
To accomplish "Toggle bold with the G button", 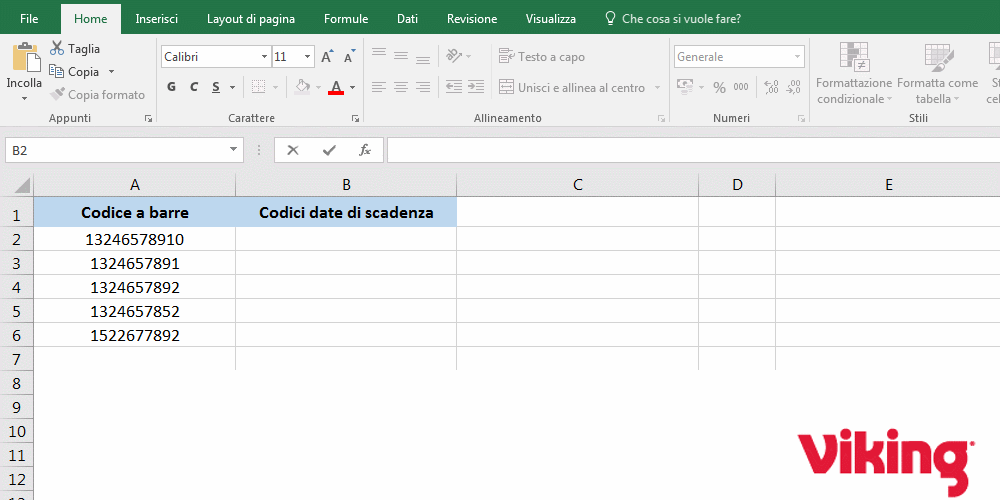I will tap(171, 88).
